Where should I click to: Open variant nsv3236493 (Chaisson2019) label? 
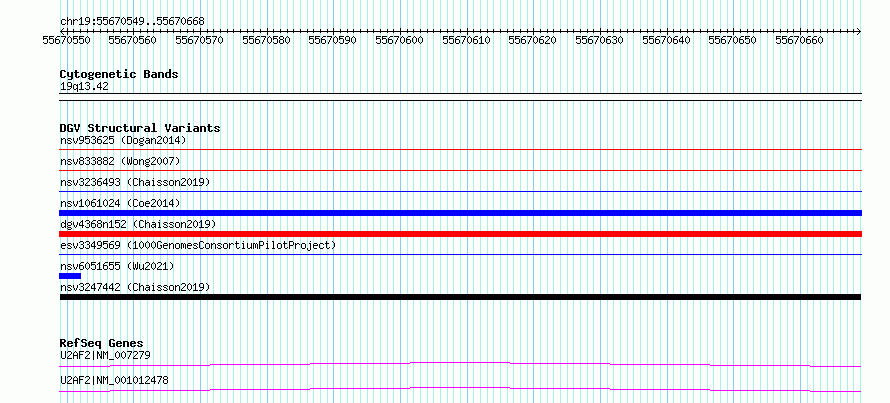[x=135, y=182]
